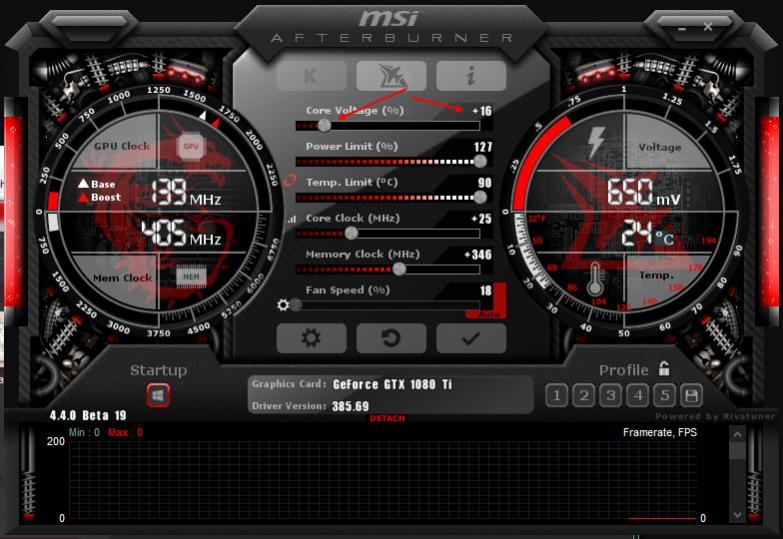Click the DETACH monitor link
Image resolution: width=783 pixels, height=539 pixels.
pos(388,418)
